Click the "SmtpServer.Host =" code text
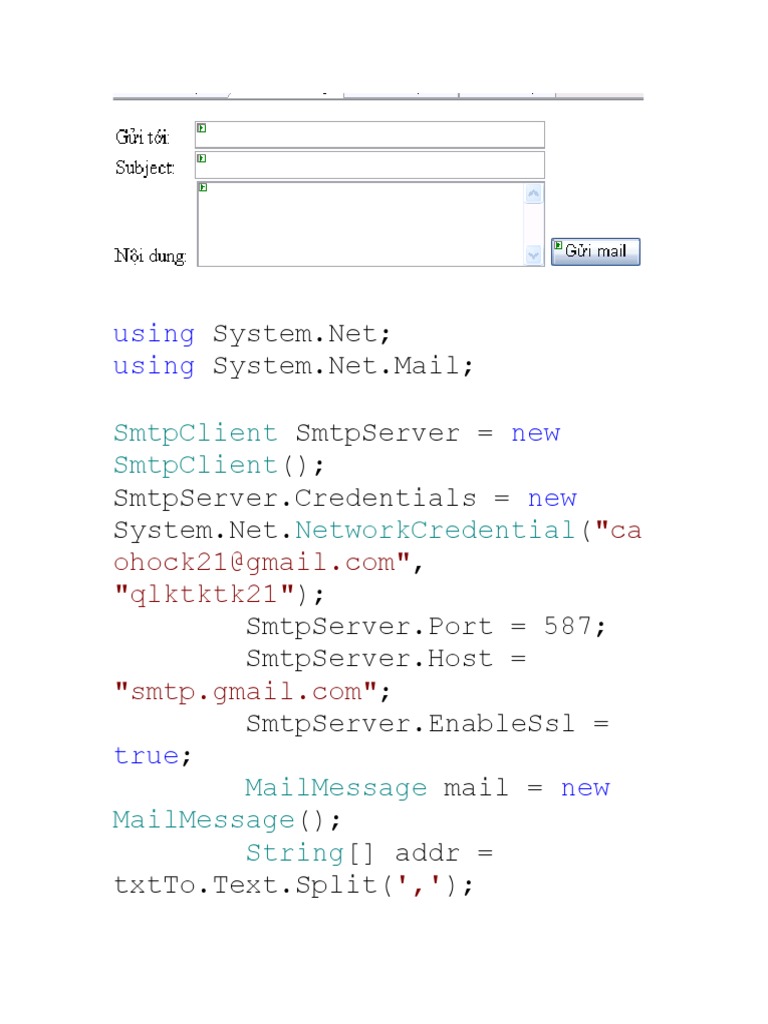This screenshot has width=768, height=1024. [386, 658]
